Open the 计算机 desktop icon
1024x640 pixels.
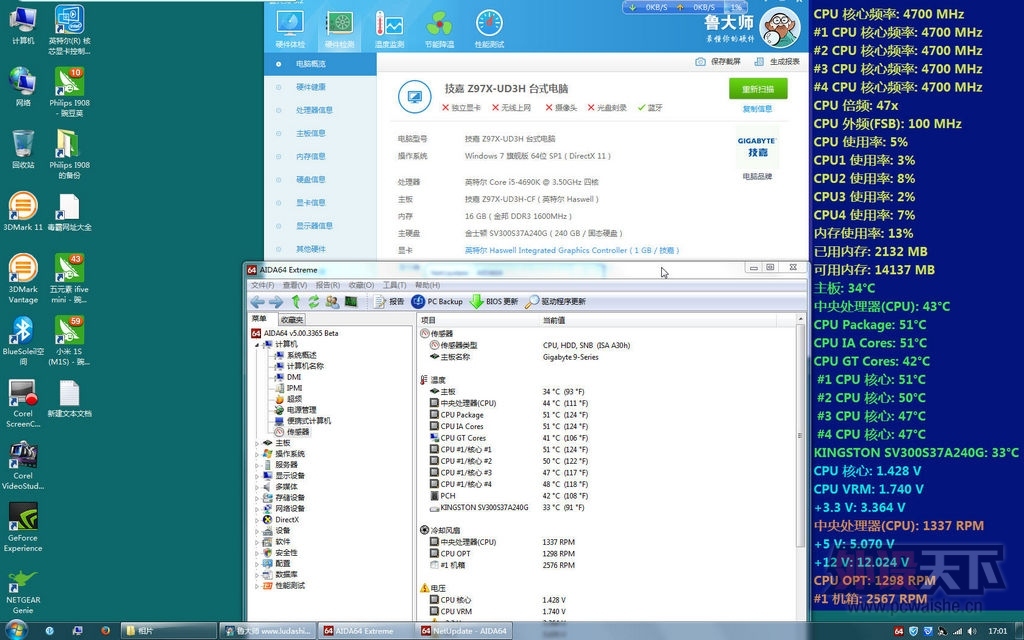pyautogui.click(x=23, y=25)
